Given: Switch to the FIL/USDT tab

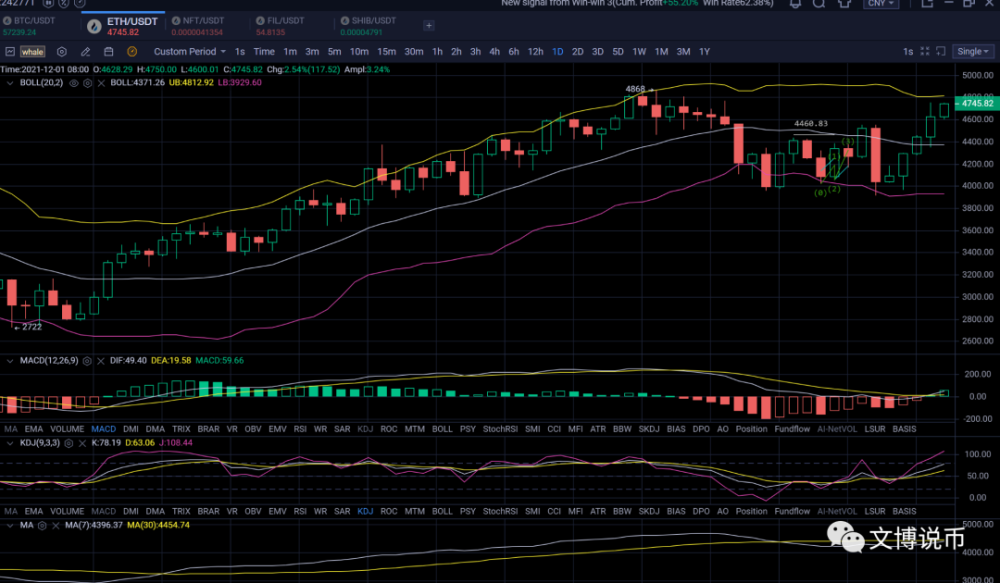Looking at the screenshot, I should (x=280, y=26).
